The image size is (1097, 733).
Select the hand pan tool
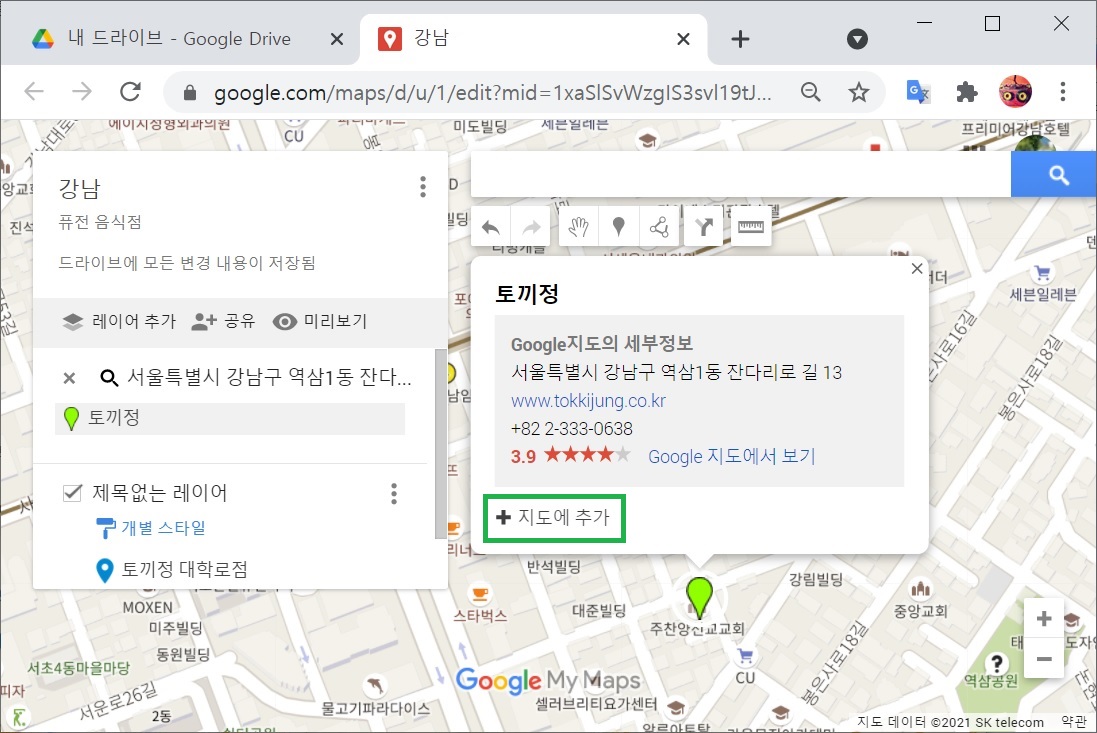coord(579,227)
